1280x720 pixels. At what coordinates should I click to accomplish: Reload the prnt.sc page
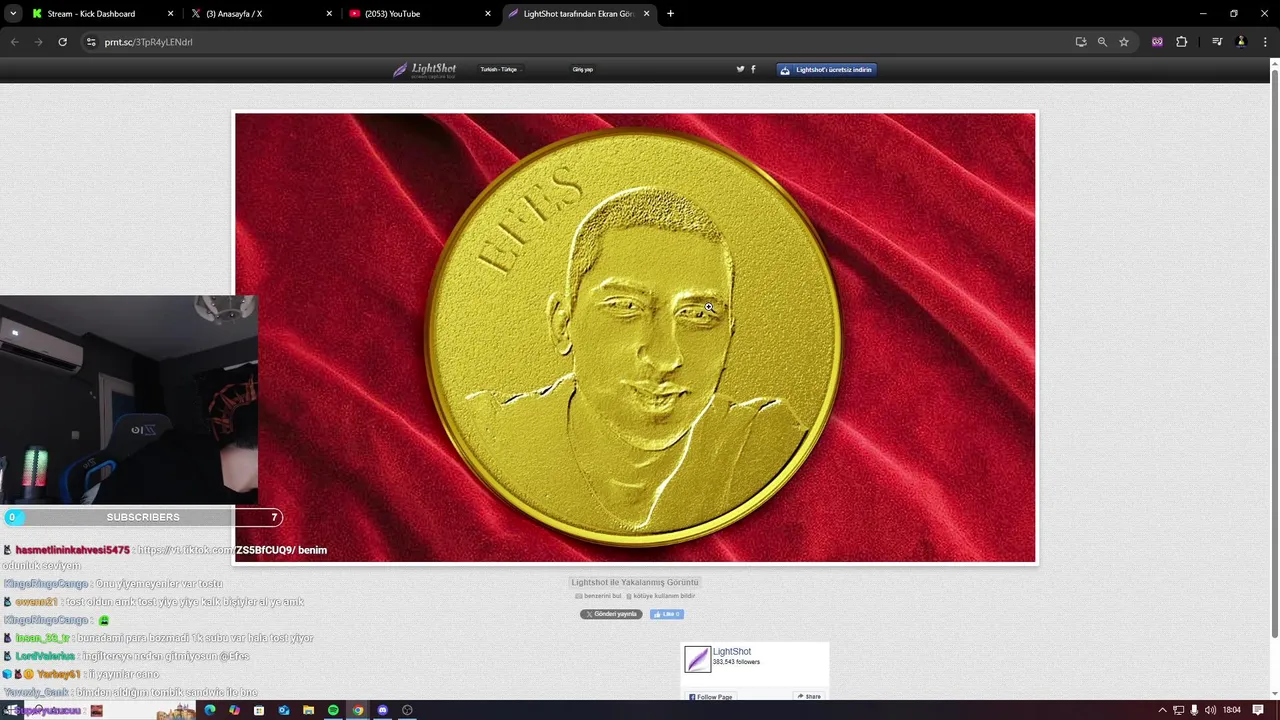(62, 42)
